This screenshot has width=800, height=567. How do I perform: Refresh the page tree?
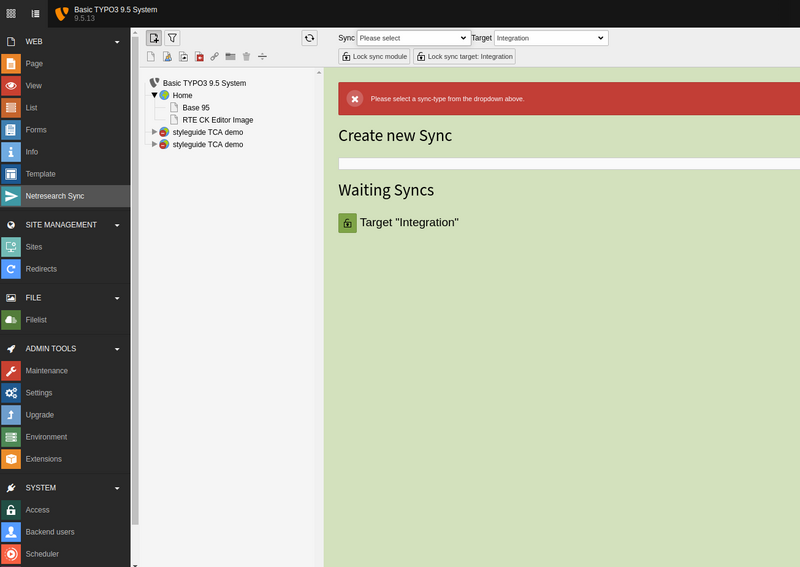310,38
